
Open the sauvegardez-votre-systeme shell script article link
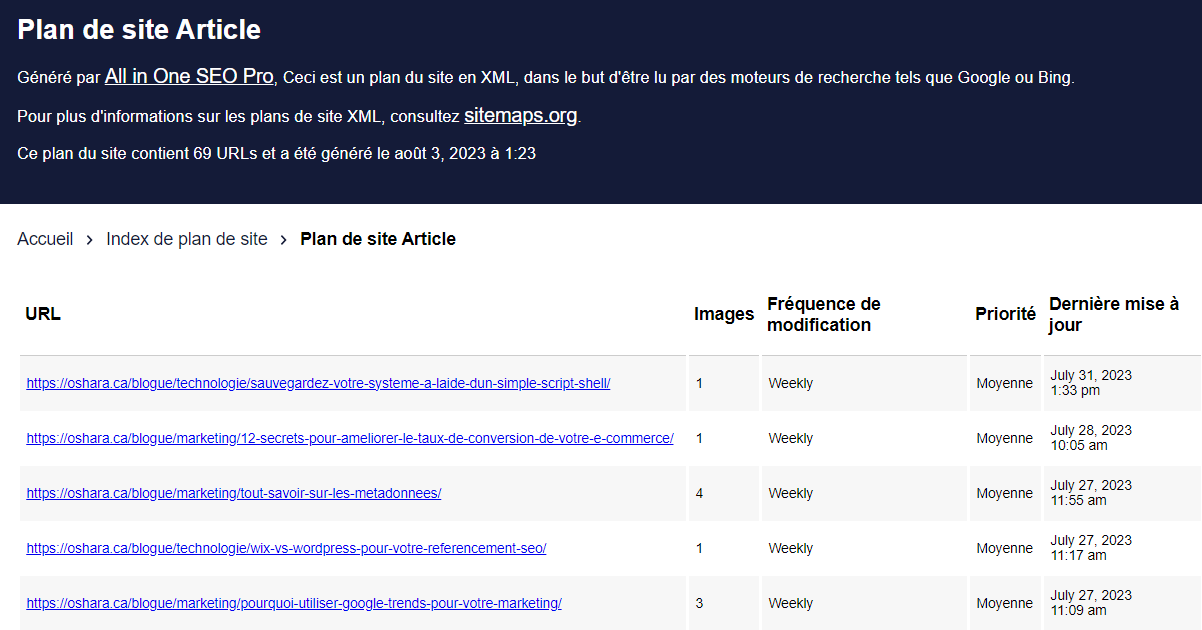pos(318,383)
